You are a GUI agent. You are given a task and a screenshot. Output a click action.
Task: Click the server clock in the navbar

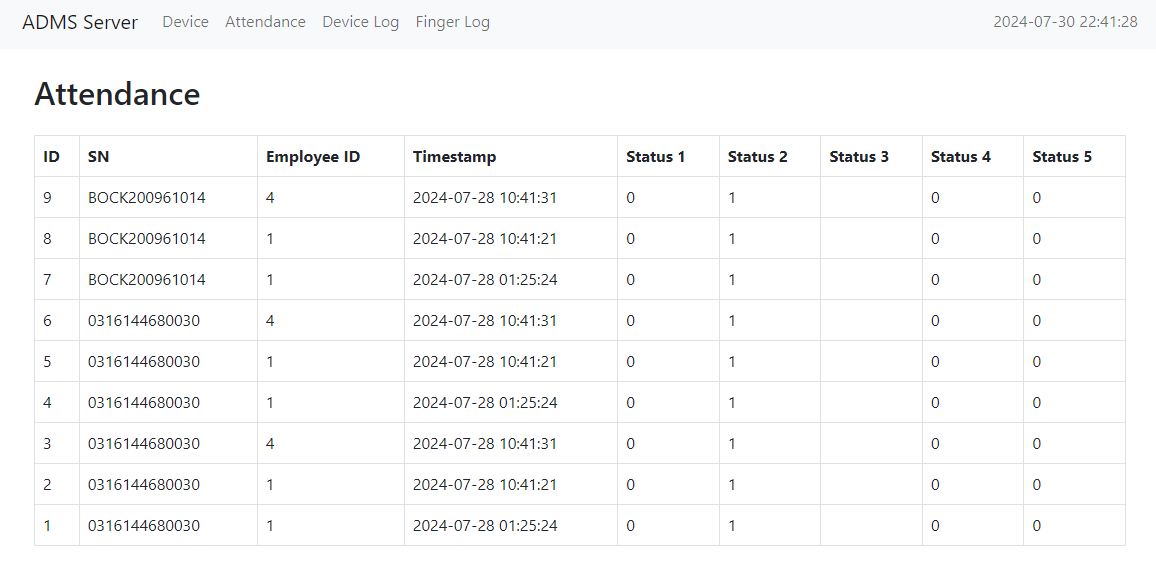point(1064,22)
